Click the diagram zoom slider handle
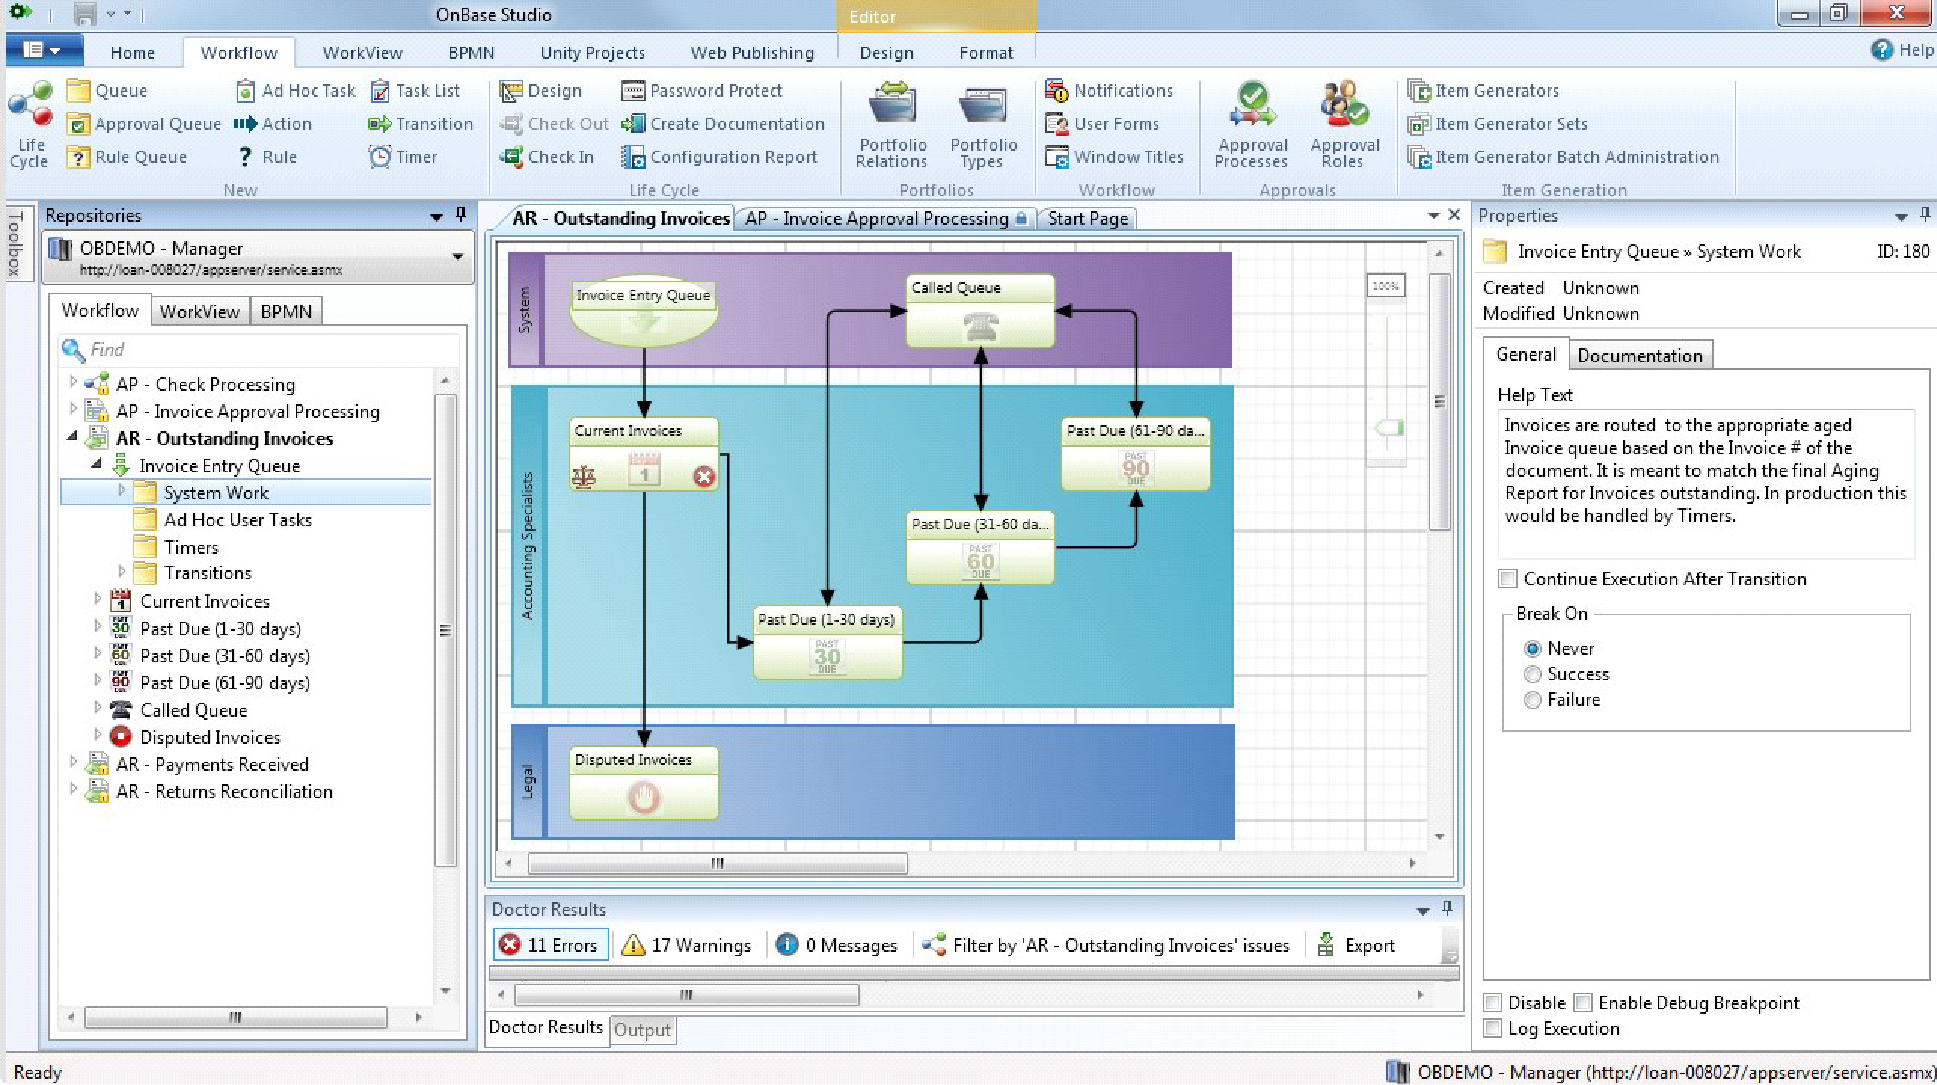Image resolution: width=1937 pixels, height=1085 pixels. click(1388, 428)
